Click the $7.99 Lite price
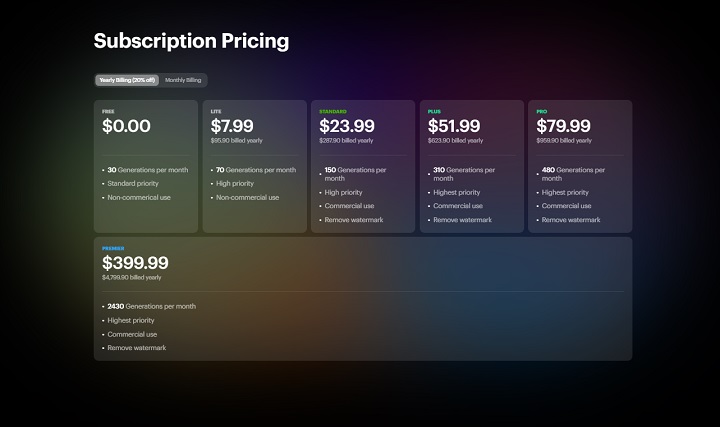Viewport: 720px width, 427px height. coord(232,127)
